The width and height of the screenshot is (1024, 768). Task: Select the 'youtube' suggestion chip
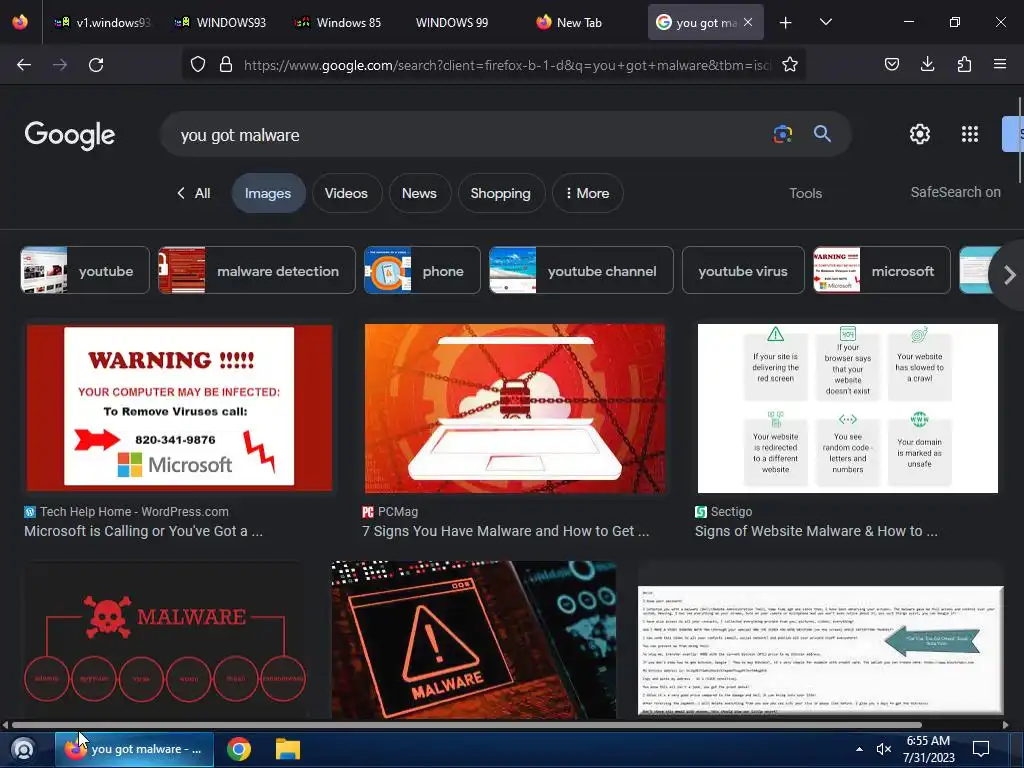[85, 270]
